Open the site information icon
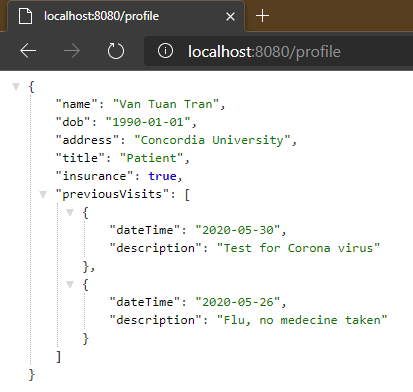413x392 pixels. click(165, 51)
